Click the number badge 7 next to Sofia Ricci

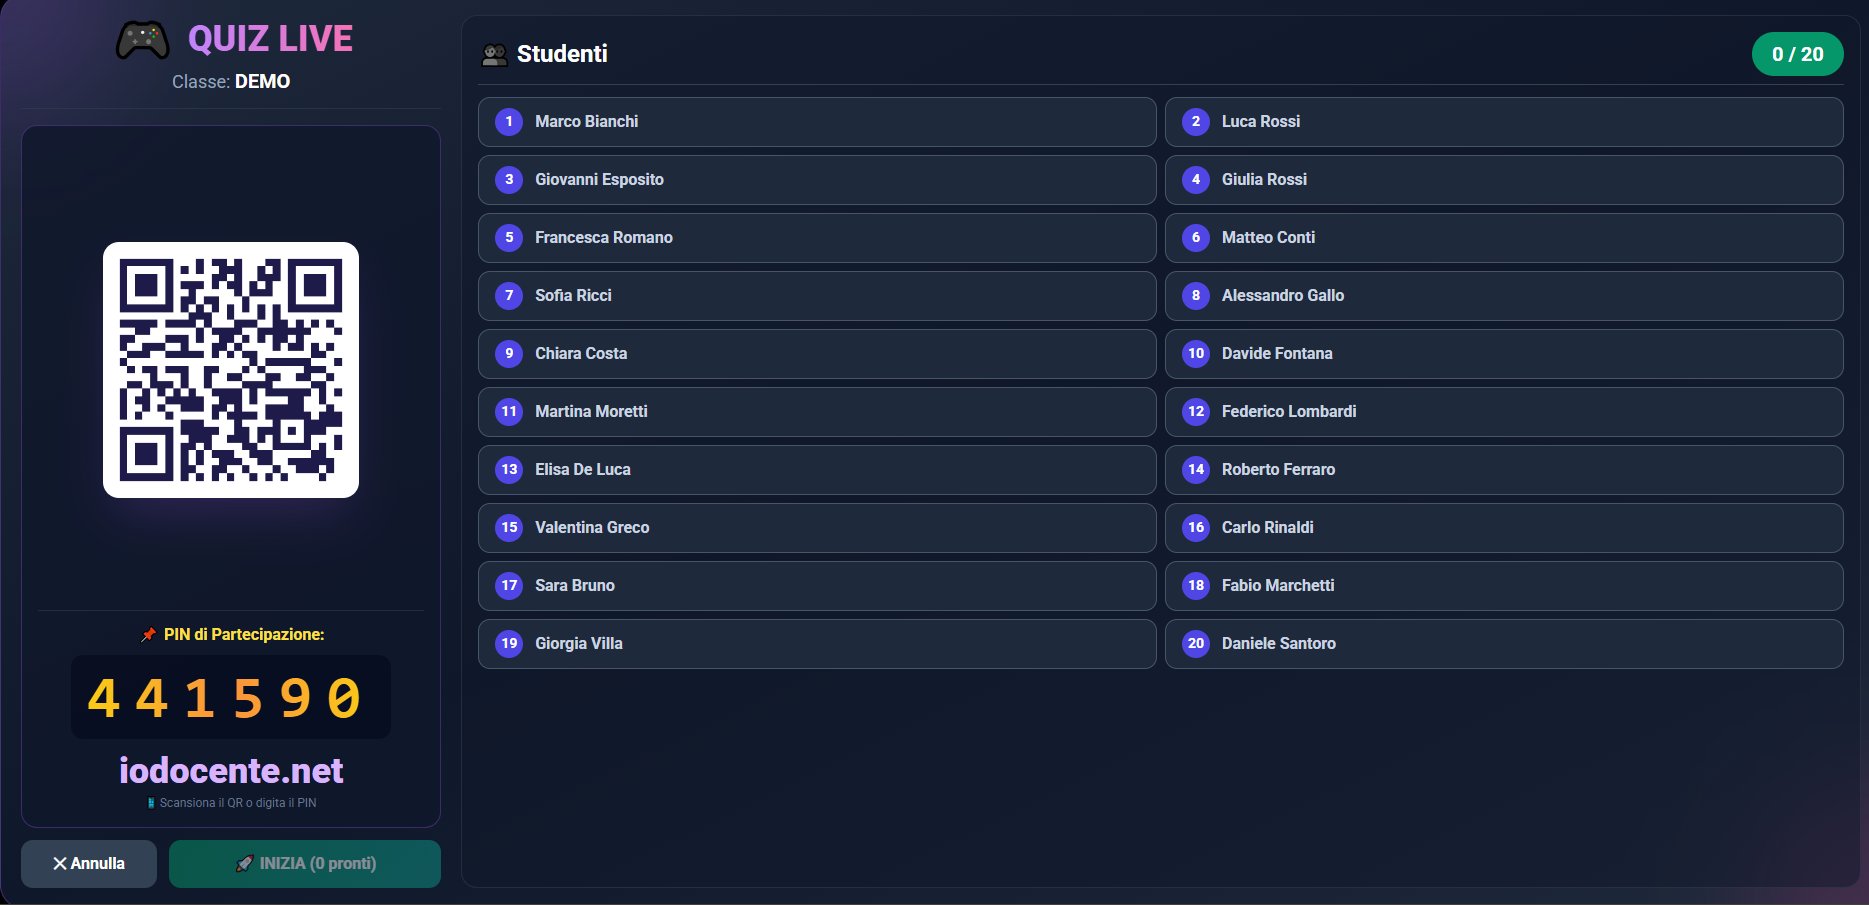click(x=508, y=295)
